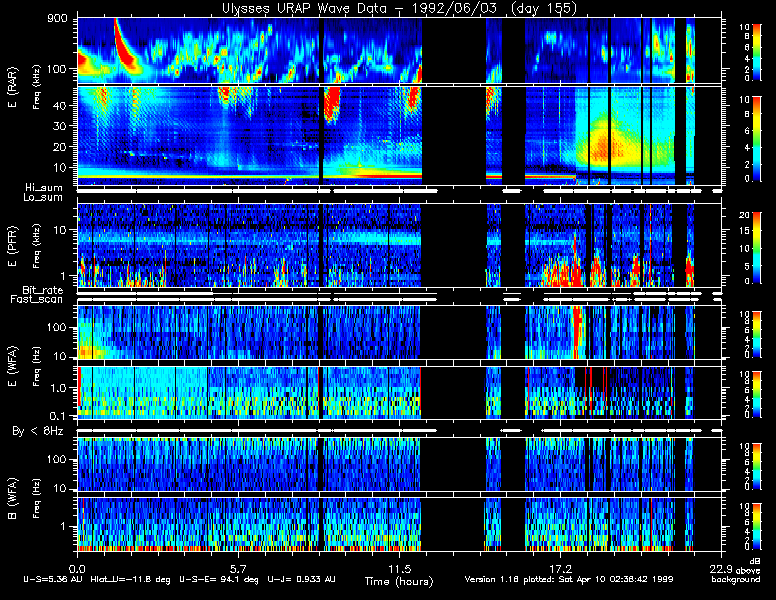Click the 11.5 time axis label
This screenshot has height=600, width=776.
(x=400, y=569)
